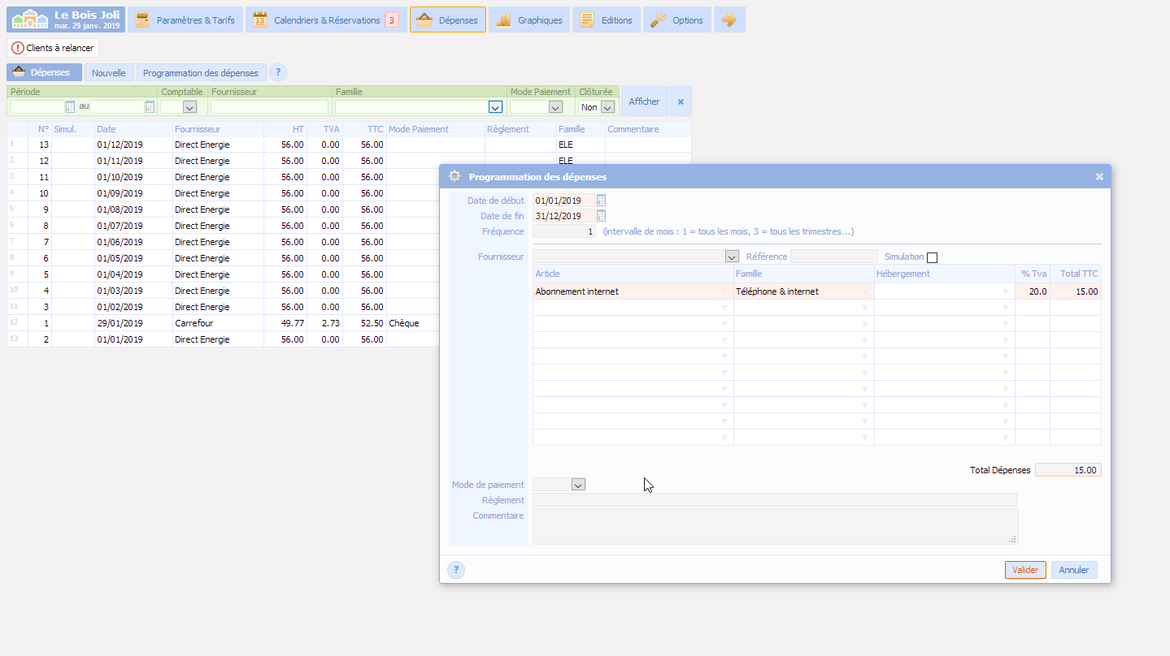The width and height of the screenshot is (1170, 656).
Task: Open the Graphiques menu
Action: pos(530,20)
